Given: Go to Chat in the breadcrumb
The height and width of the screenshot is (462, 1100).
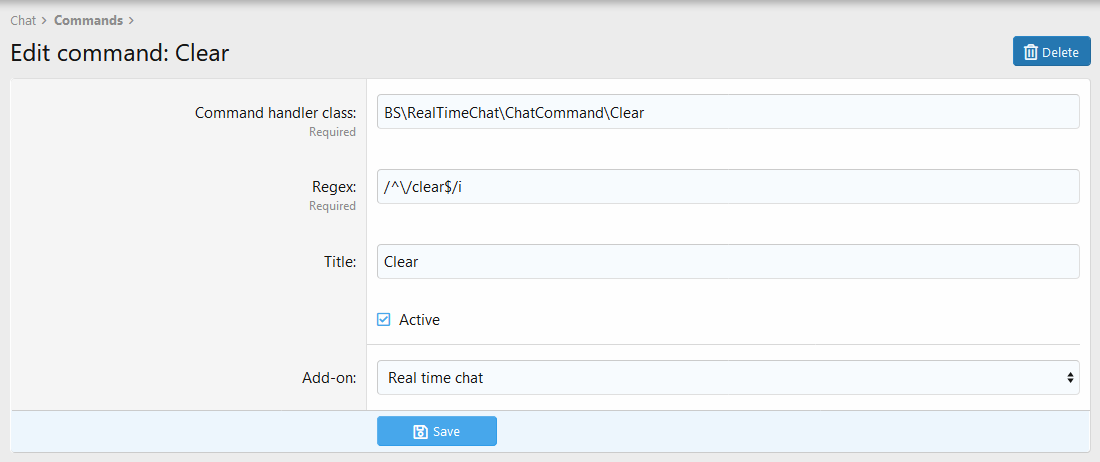Looking at the screenshot, I should [x=23, y=20].
